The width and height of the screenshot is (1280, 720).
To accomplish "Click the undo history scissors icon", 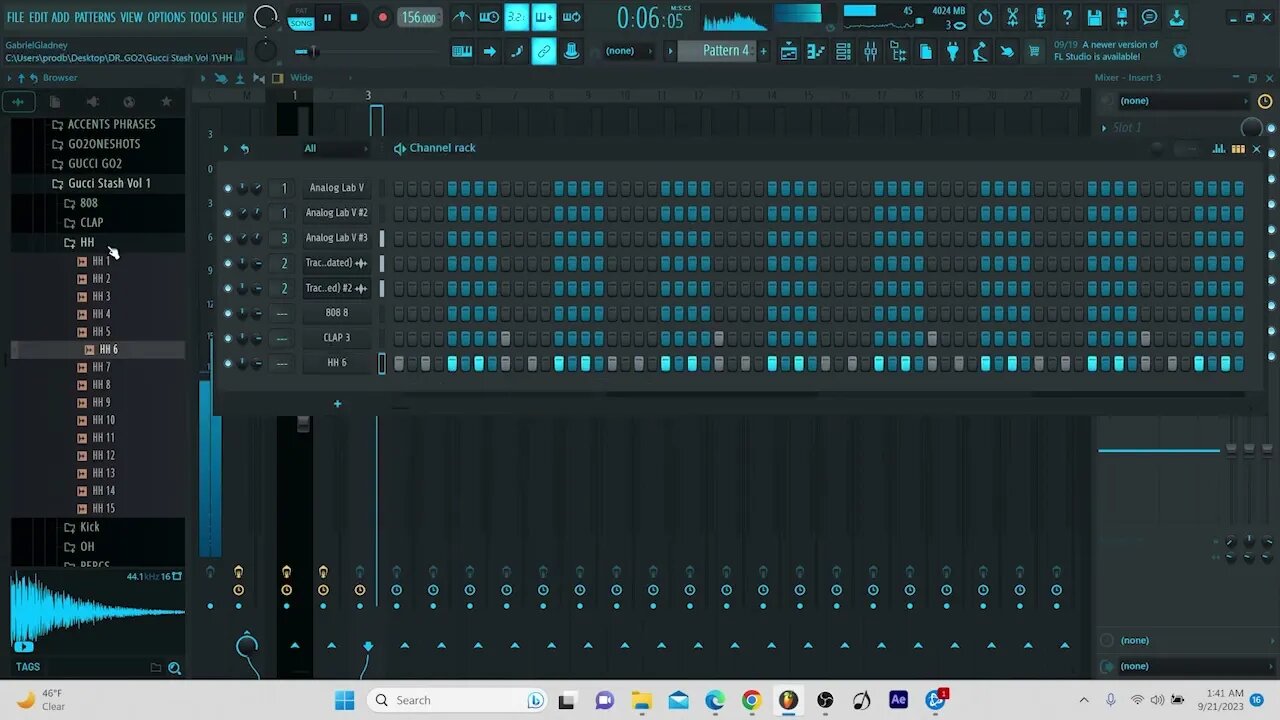I will tap(1012, 17).
